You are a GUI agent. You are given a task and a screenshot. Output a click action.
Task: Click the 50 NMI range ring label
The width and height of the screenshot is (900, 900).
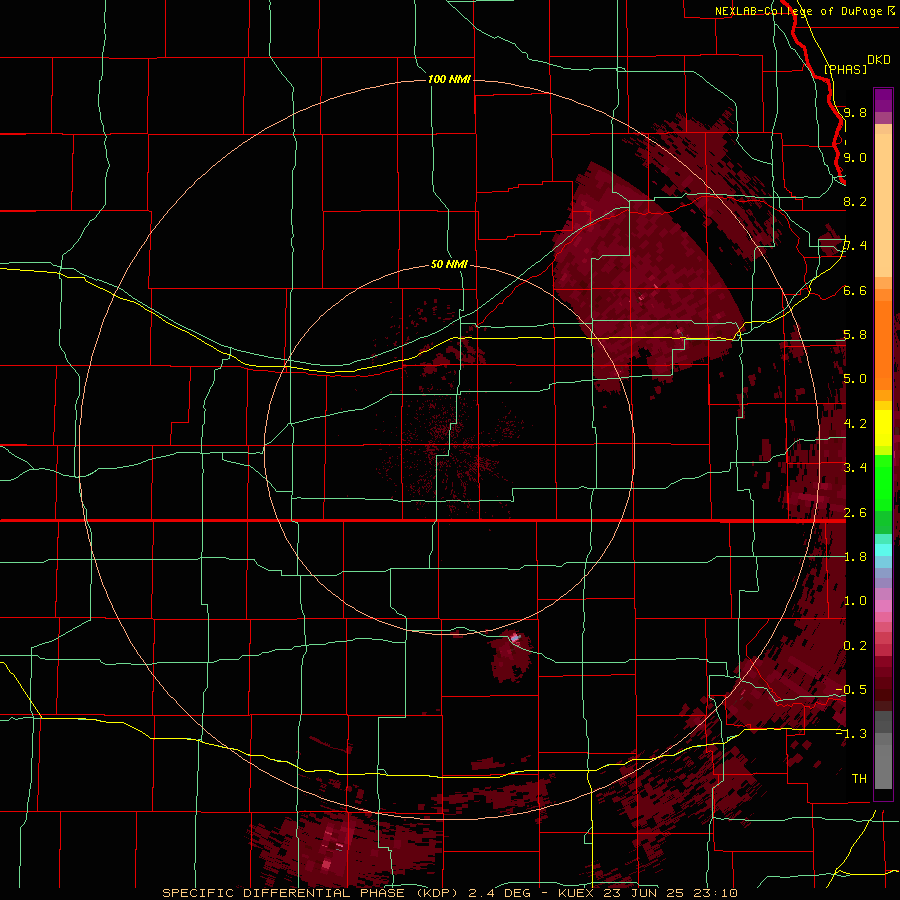449,264
